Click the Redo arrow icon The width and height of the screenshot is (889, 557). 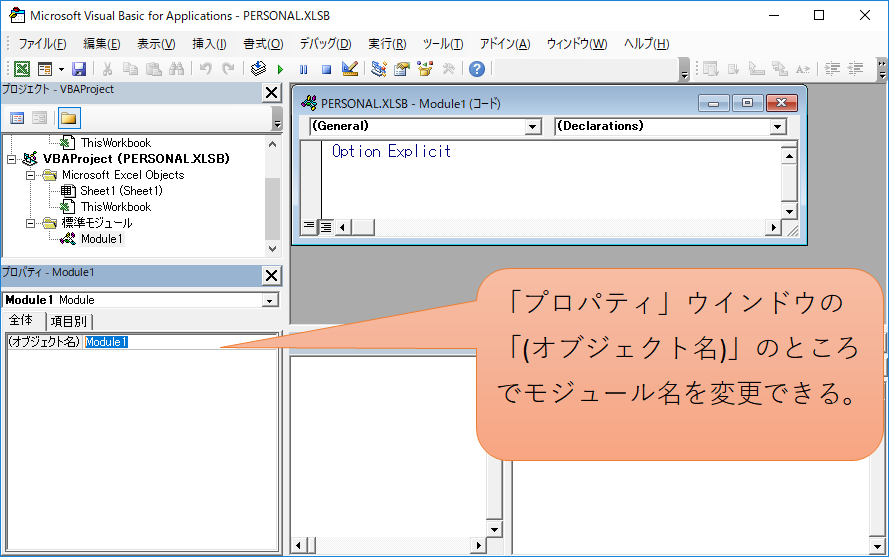point(228,69)
